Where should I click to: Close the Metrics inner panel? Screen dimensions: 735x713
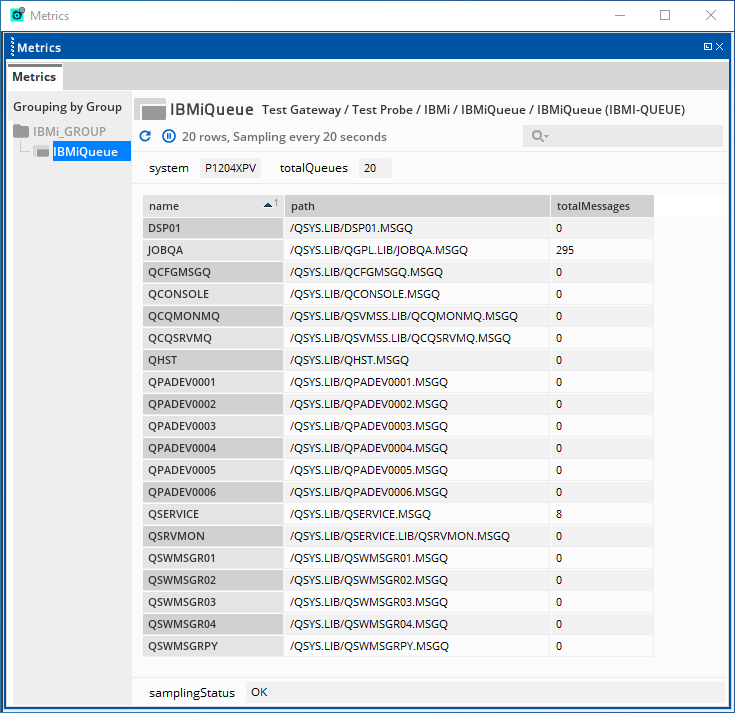722,47
